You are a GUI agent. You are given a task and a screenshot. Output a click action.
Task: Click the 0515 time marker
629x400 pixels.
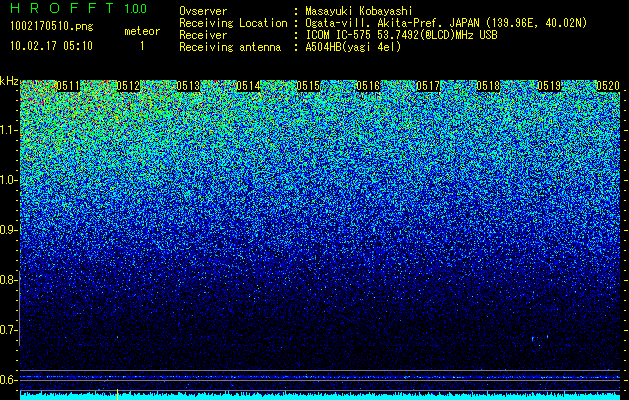[308, 86]
